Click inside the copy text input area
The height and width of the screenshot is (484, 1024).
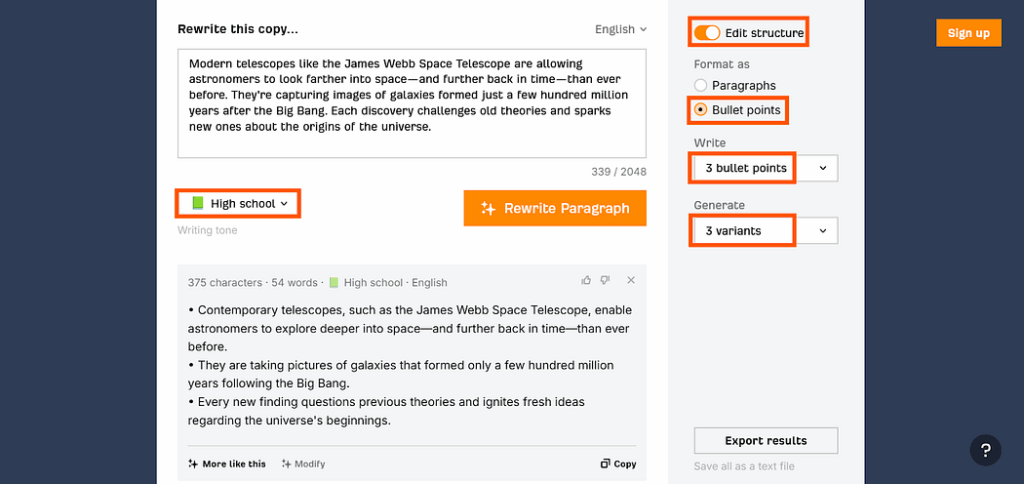[x=411, y=103]
